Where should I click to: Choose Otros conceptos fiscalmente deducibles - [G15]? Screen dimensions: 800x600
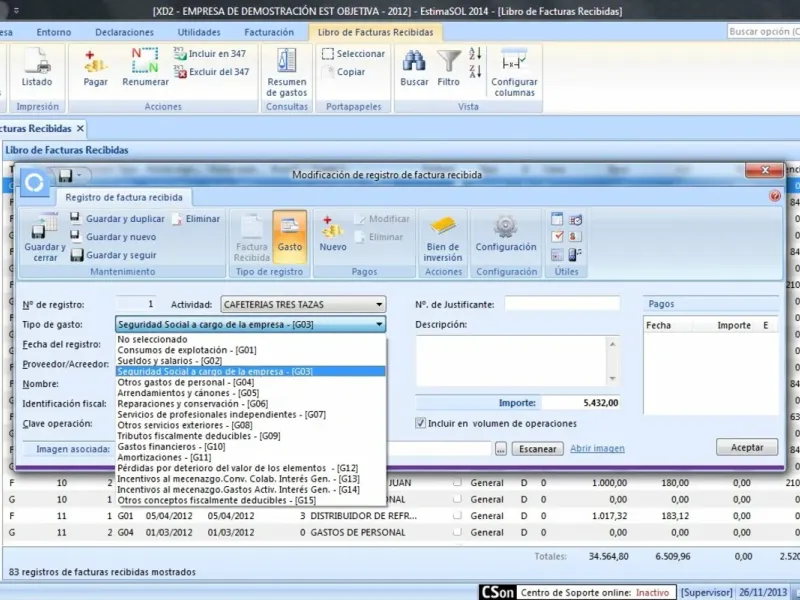251,500
